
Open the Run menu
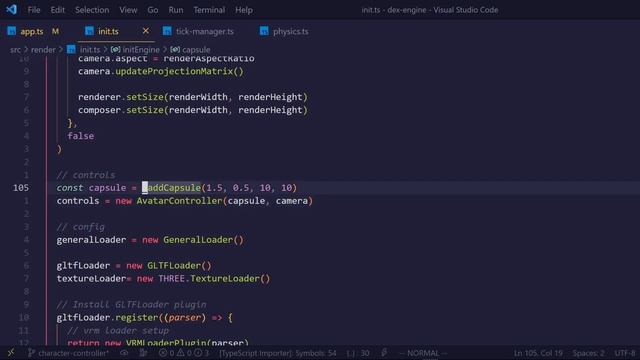pyautogui.click(x=176, y=10)
